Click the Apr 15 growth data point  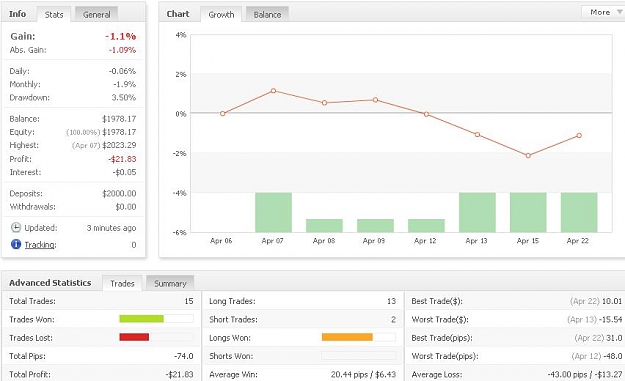coord(528,156)
